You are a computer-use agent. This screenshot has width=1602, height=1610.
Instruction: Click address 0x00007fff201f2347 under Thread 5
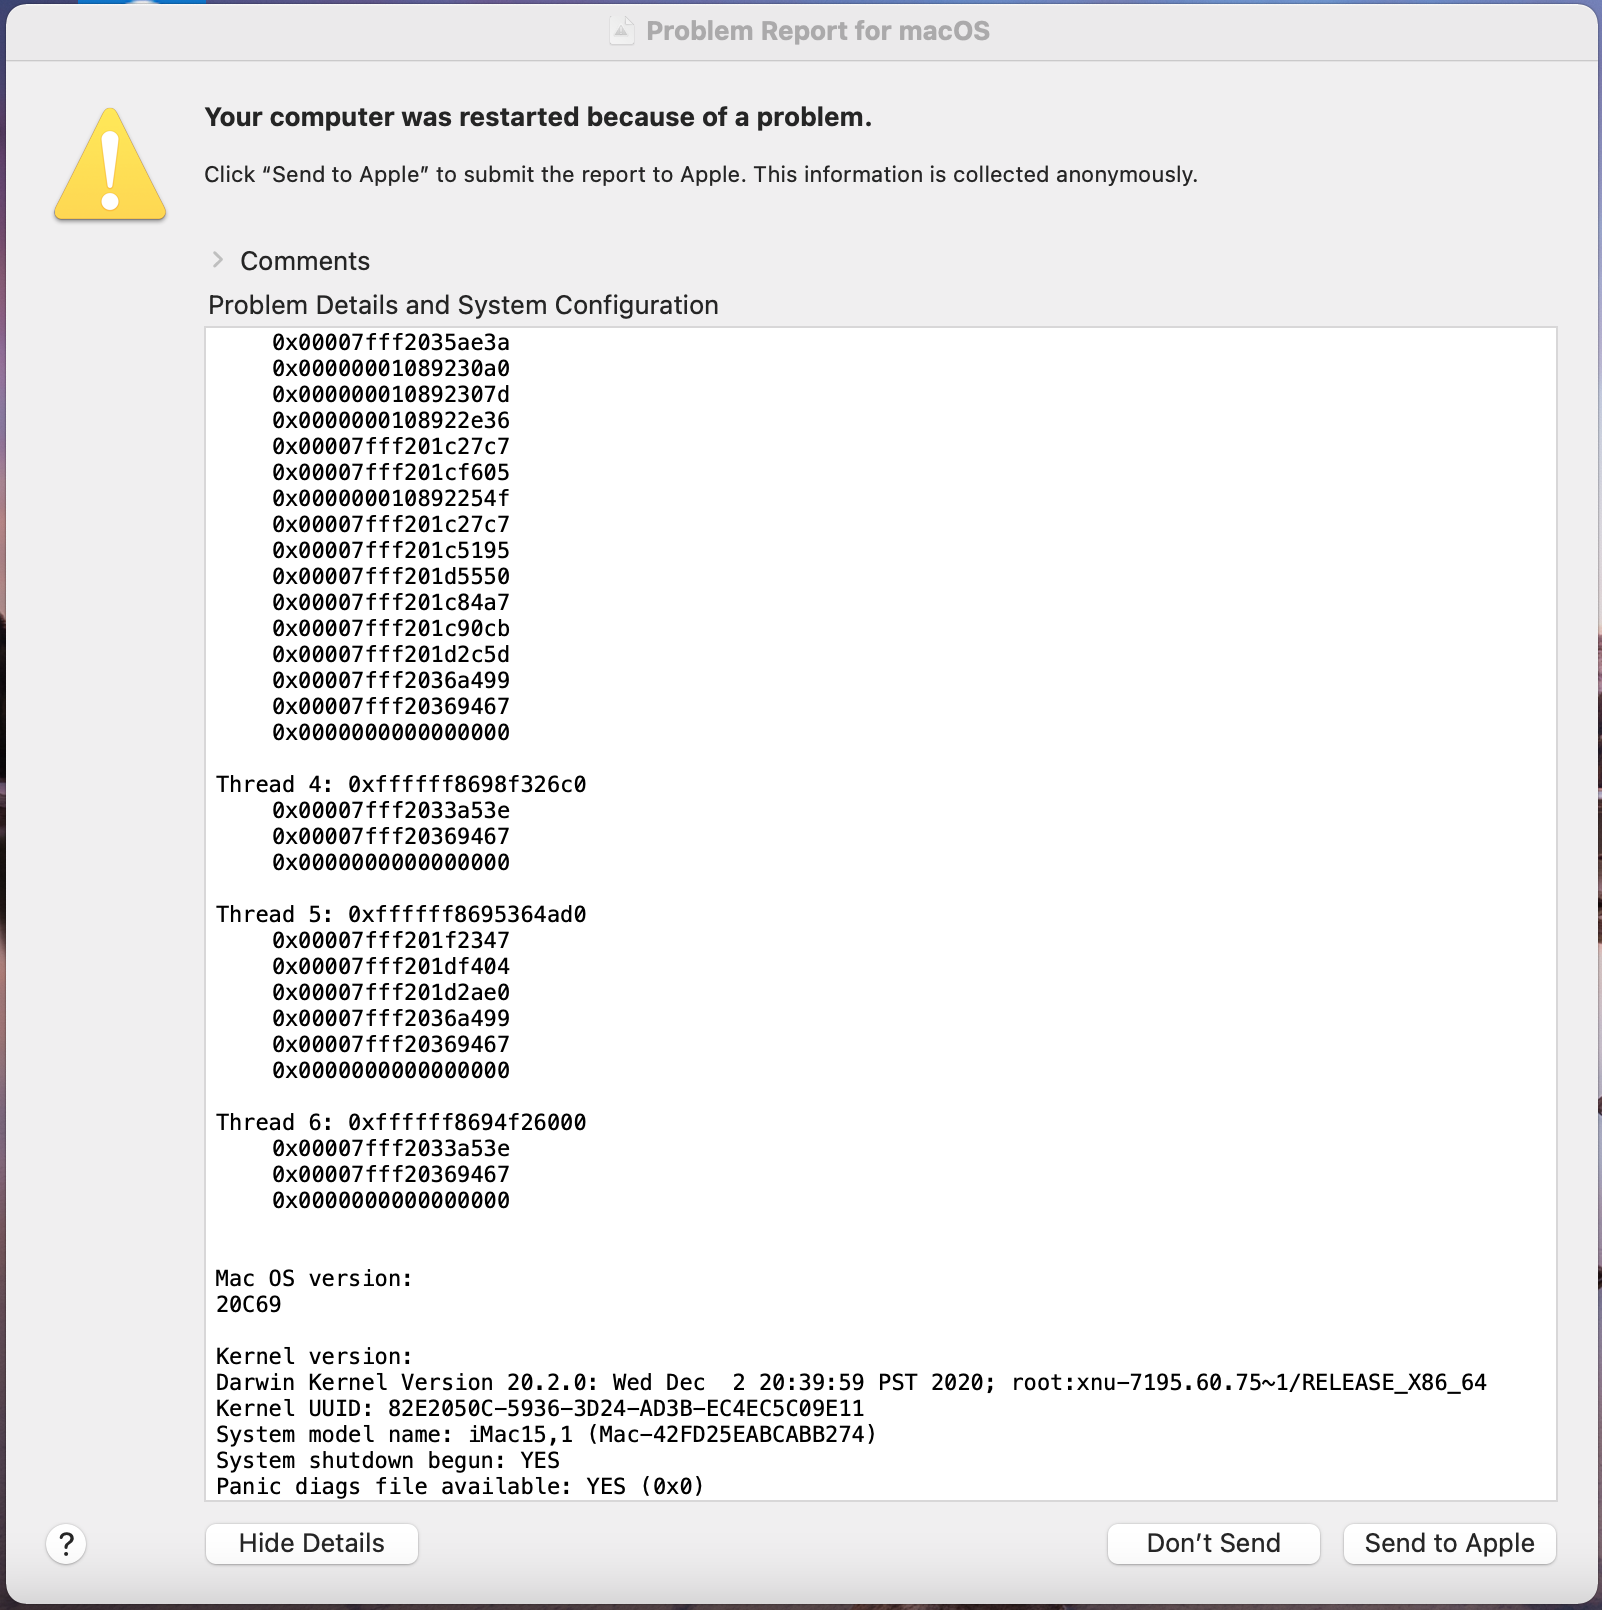[x=391, y=940]
